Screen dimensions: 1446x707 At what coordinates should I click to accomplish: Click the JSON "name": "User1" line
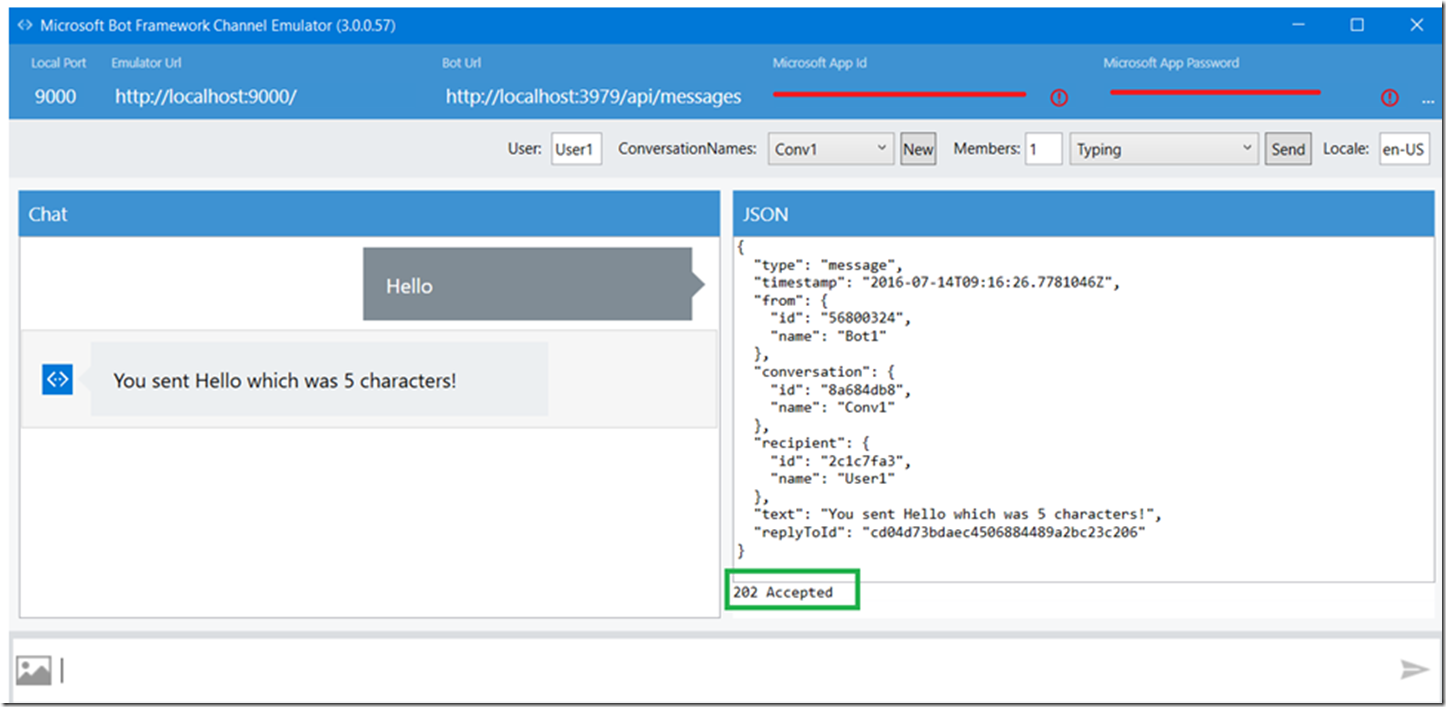(x=832, y=479)
